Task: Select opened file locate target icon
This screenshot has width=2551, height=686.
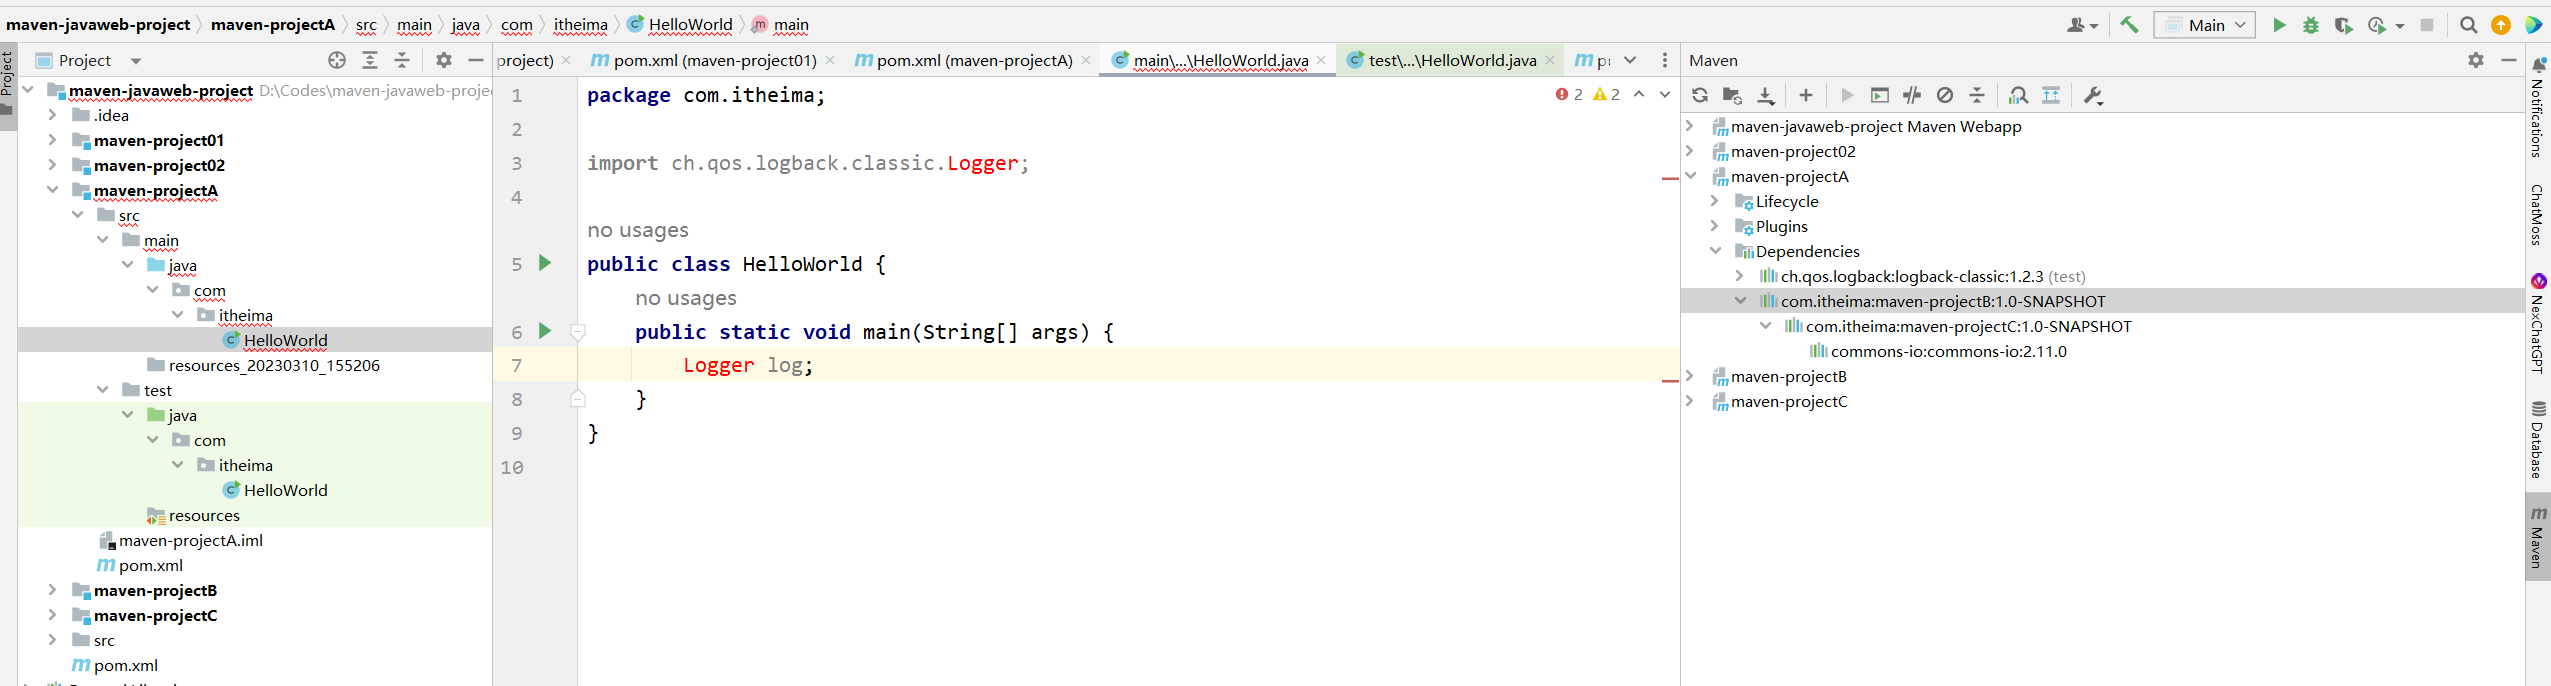Action: [x=337, y=60]
